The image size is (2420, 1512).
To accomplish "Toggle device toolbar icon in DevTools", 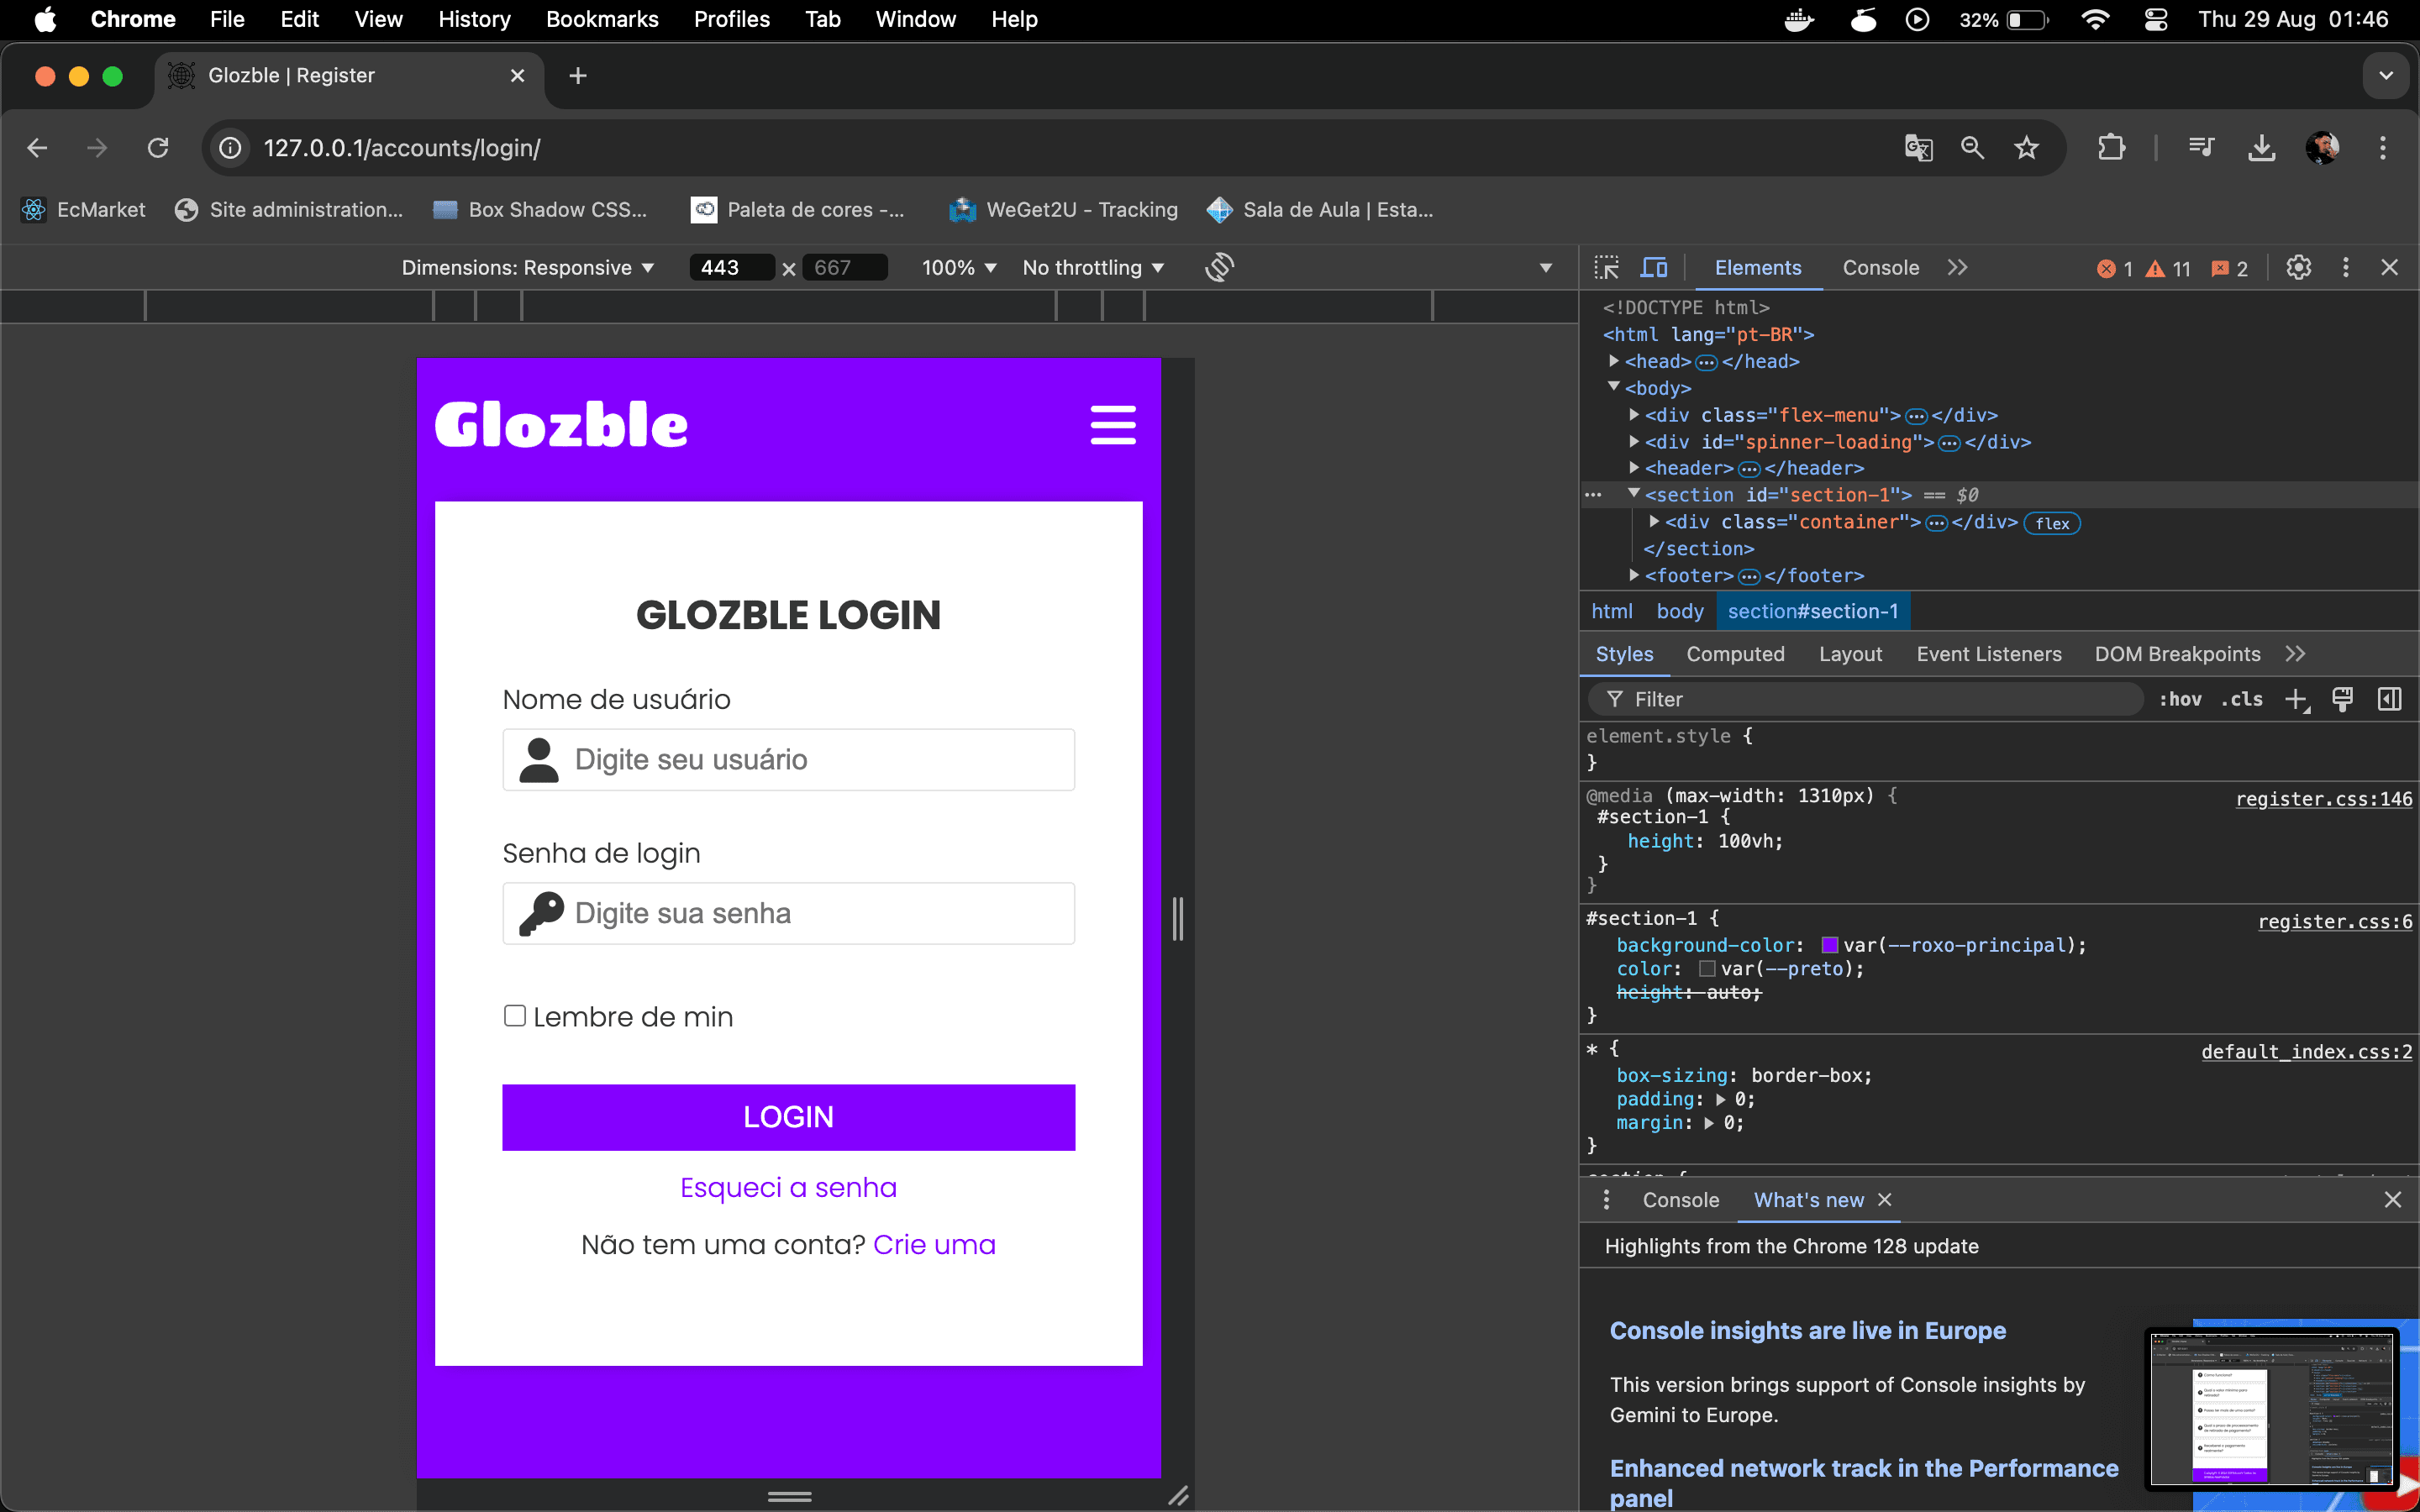I will [x=1654, y=268].
